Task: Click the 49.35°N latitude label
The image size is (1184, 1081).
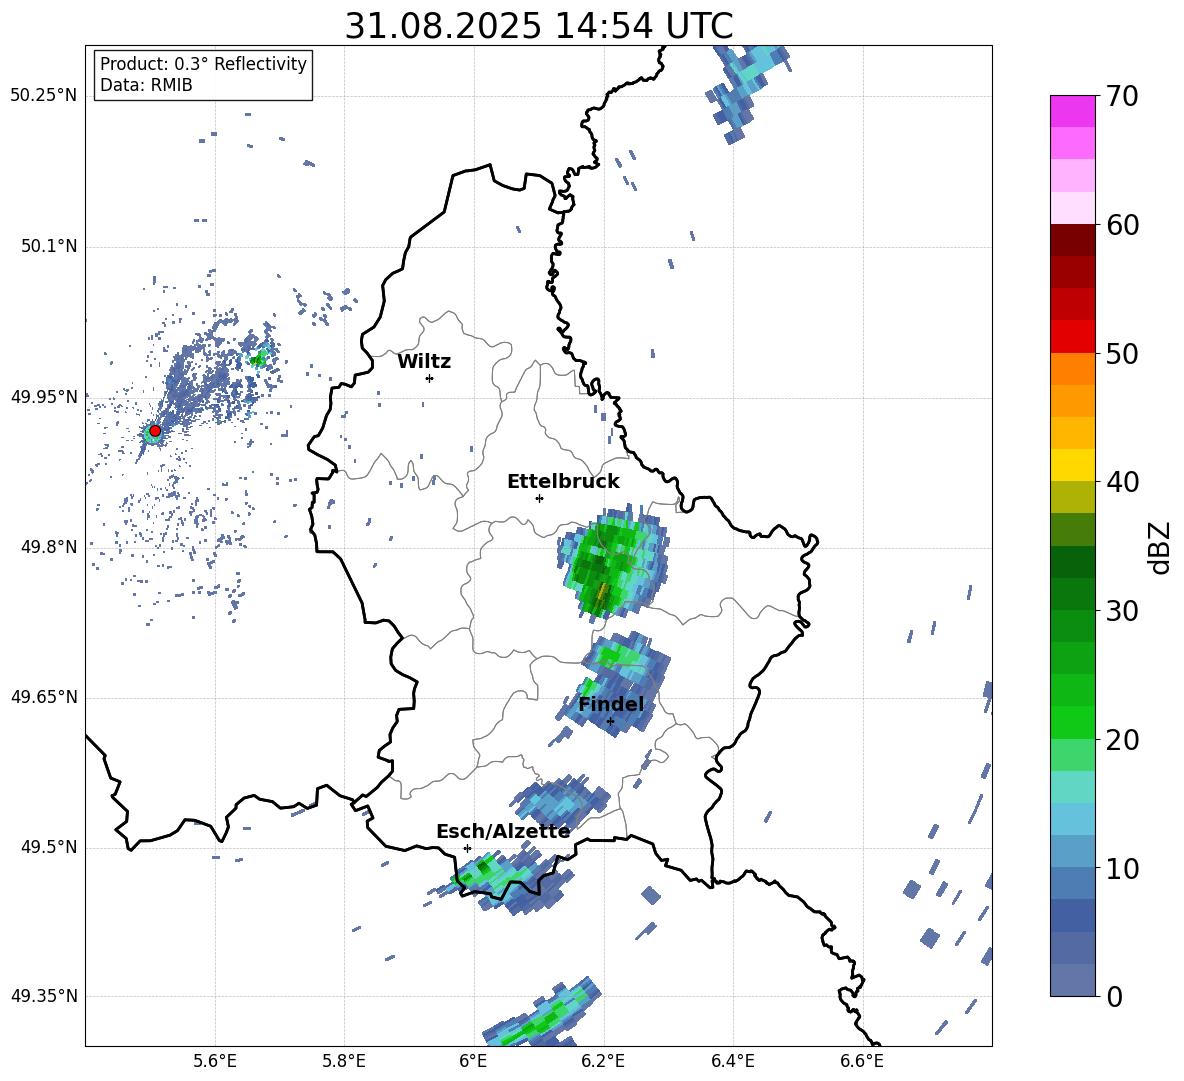Action: coord(44,996)
